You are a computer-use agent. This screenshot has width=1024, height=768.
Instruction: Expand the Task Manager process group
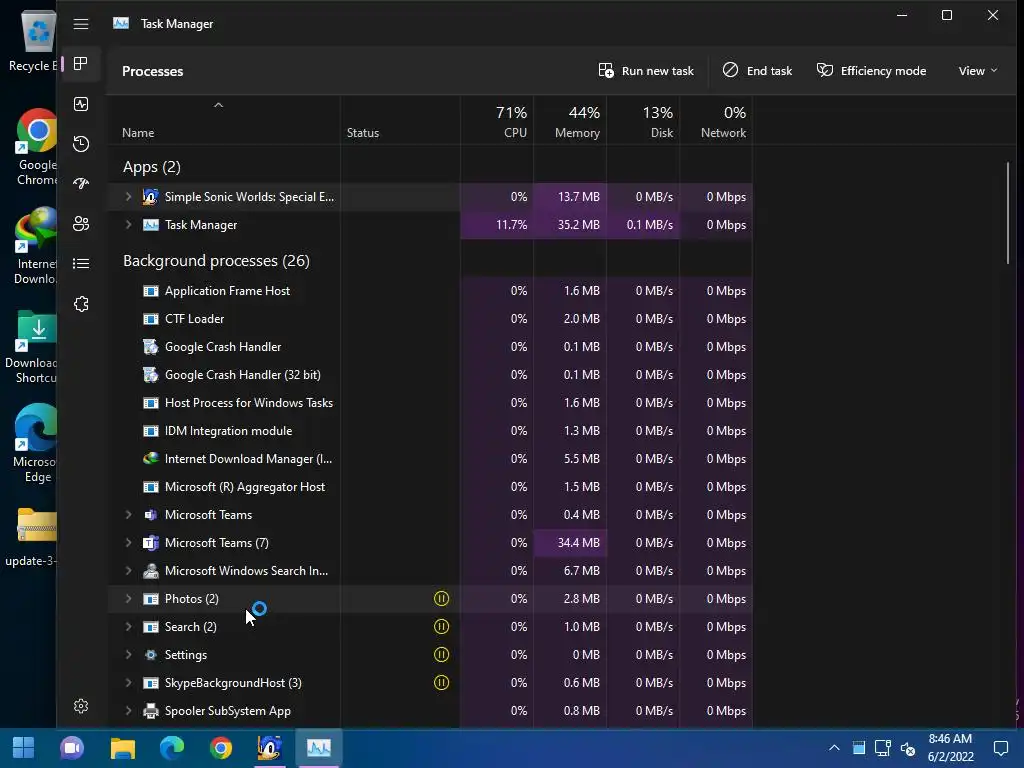point(129,225)
